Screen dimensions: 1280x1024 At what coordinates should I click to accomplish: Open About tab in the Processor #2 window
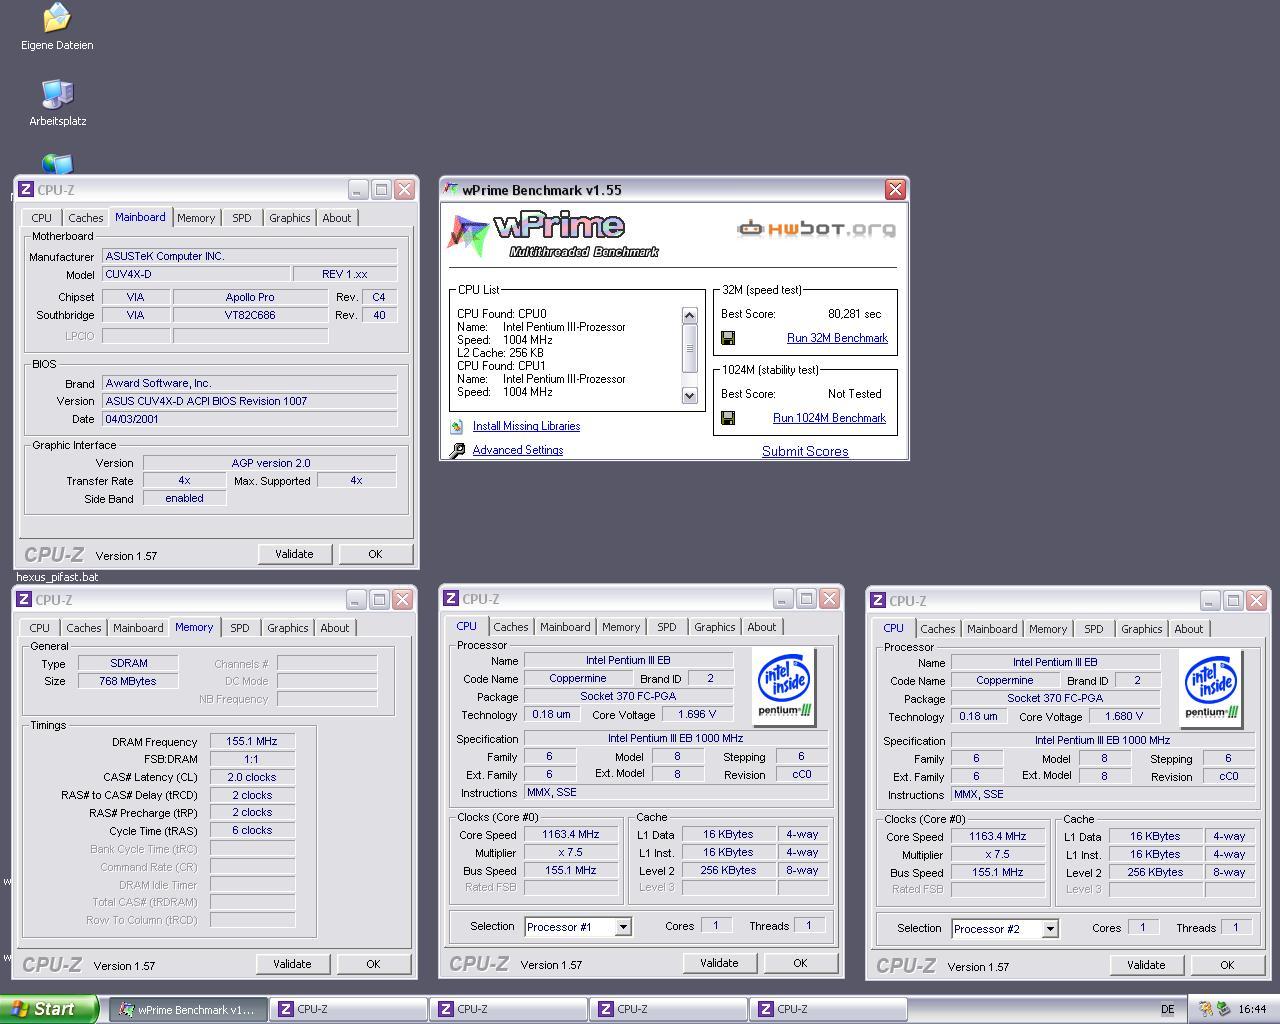click(x=1189, y=628)
